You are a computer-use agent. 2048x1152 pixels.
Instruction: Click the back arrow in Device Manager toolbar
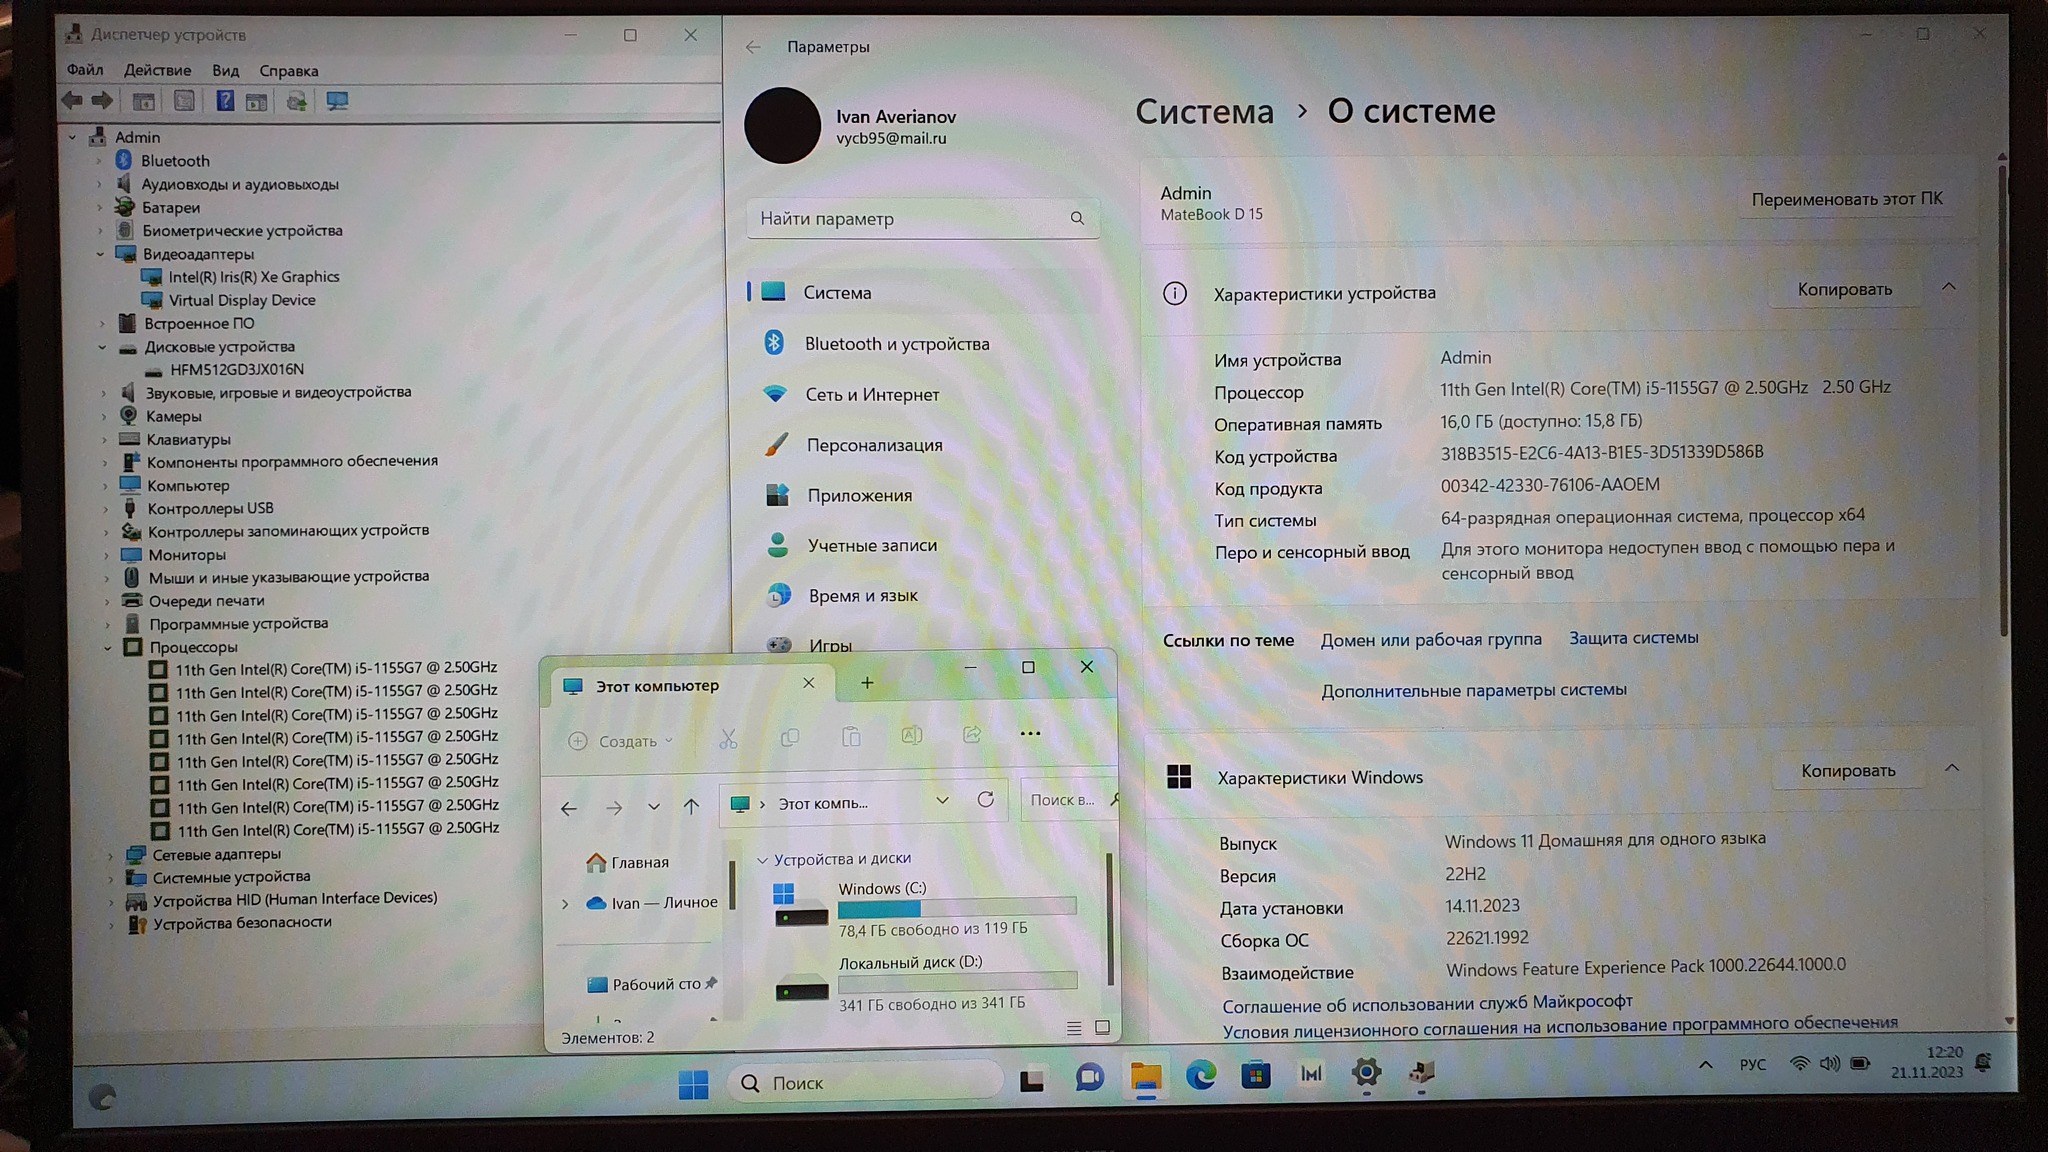pos(72,100)
